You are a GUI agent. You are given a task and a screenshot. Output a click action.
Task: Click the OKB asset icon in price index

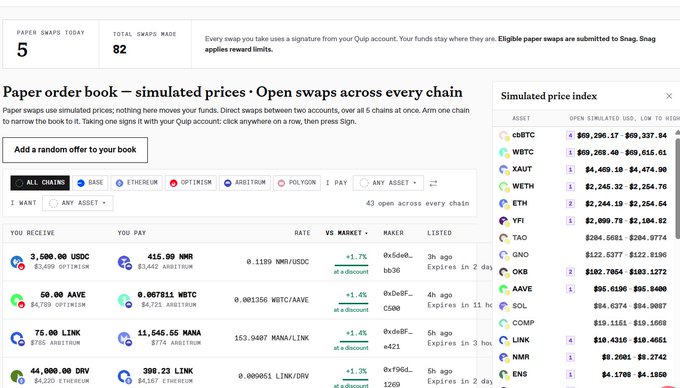click(x=504, y=272)
